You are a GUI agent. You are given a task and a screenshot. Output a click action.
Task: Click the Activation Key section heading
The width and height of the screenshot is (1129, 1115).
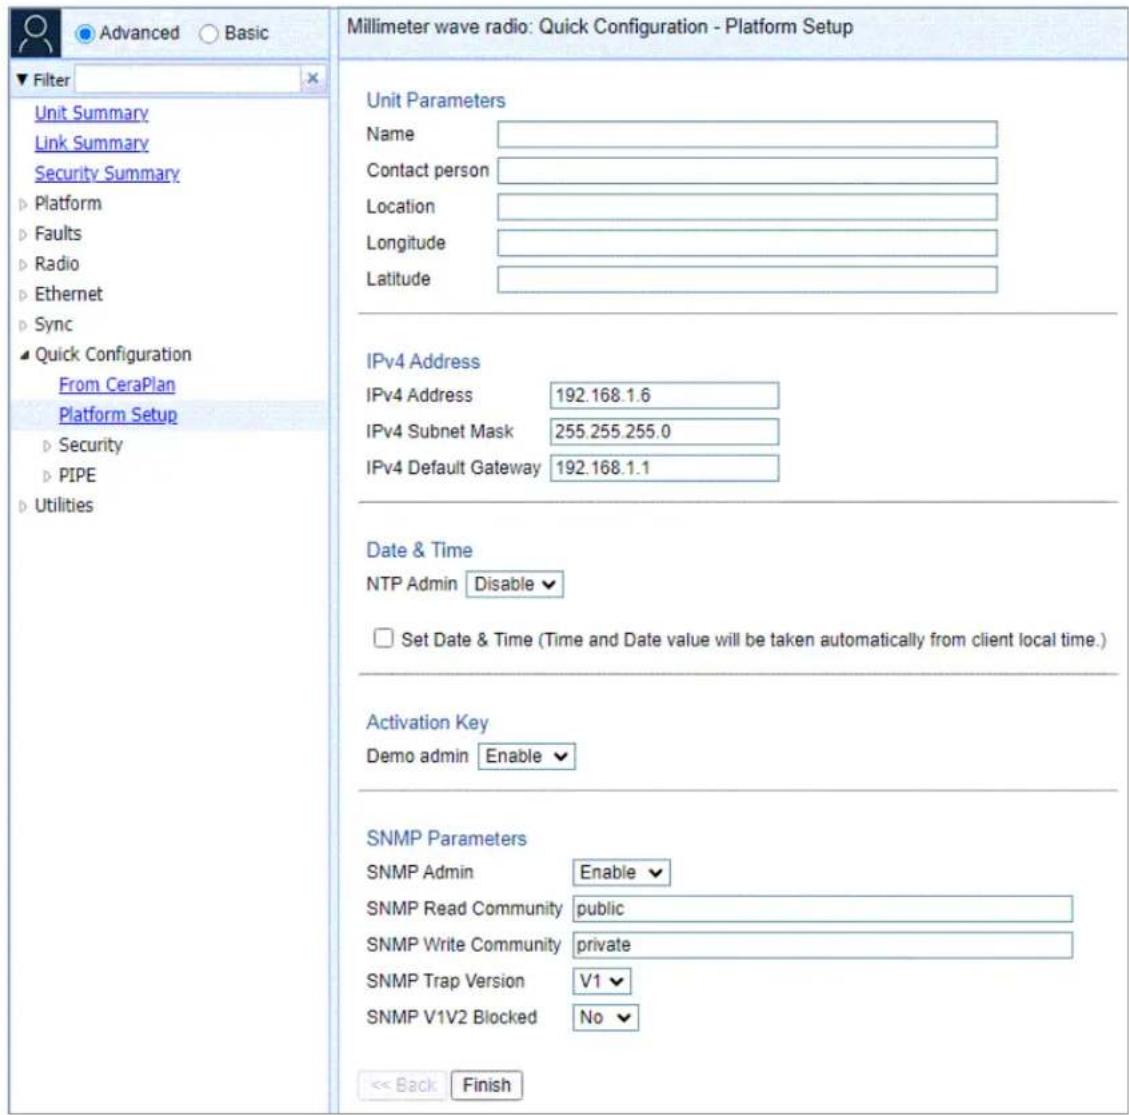point(427,722)
